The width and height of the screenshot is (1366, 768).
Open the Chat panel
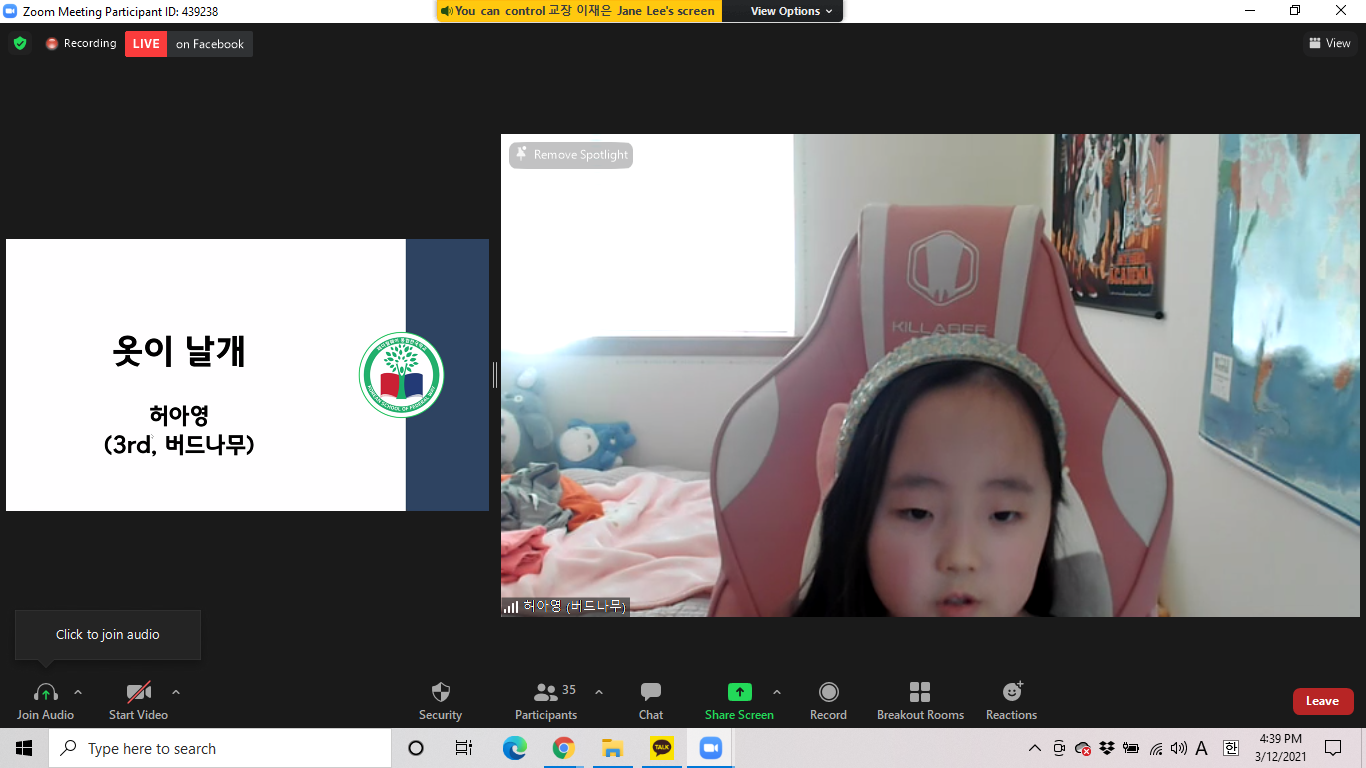(651, 692)
